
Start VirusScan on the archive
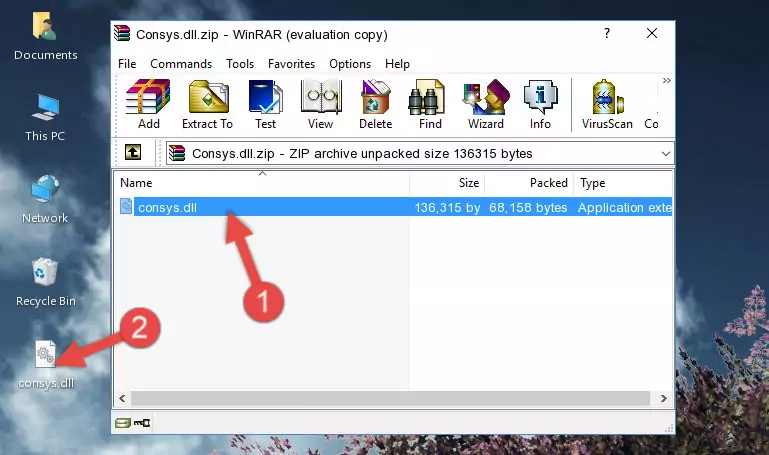[x=607, y=104]
